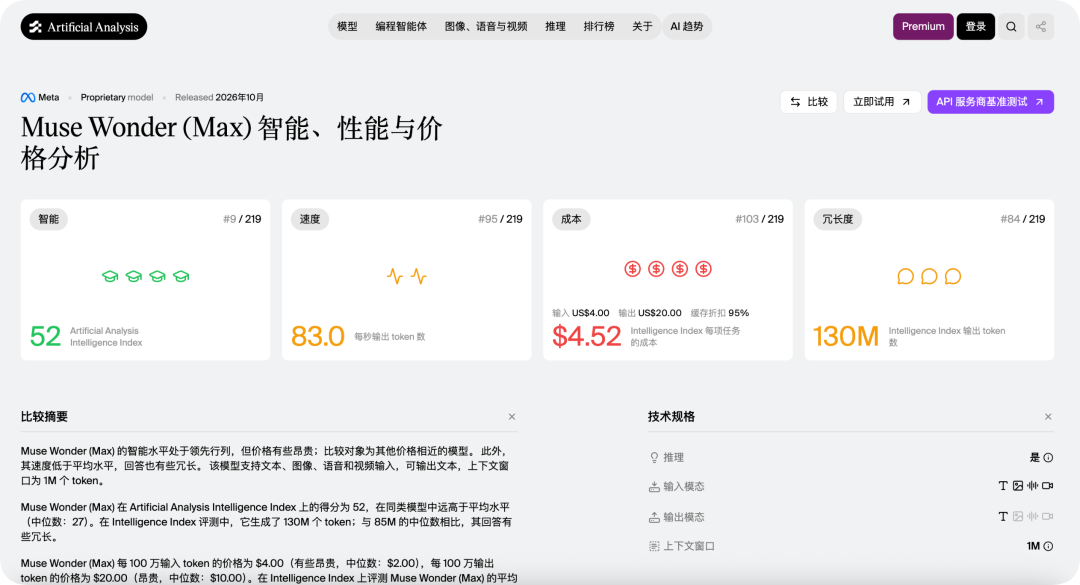Open the 排行榜 menu

point(599,27)
